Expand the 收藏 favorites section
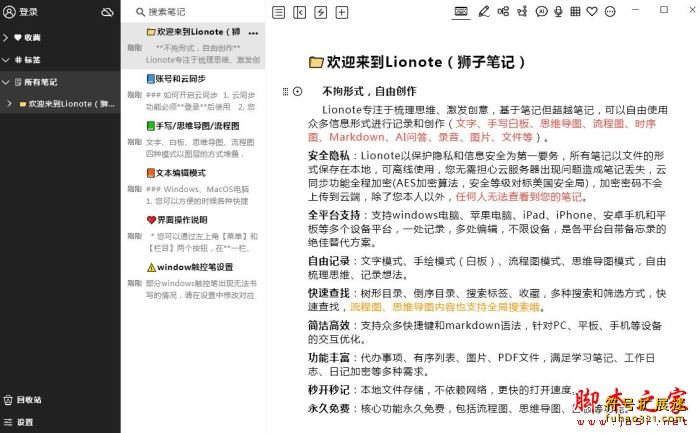 5,37
